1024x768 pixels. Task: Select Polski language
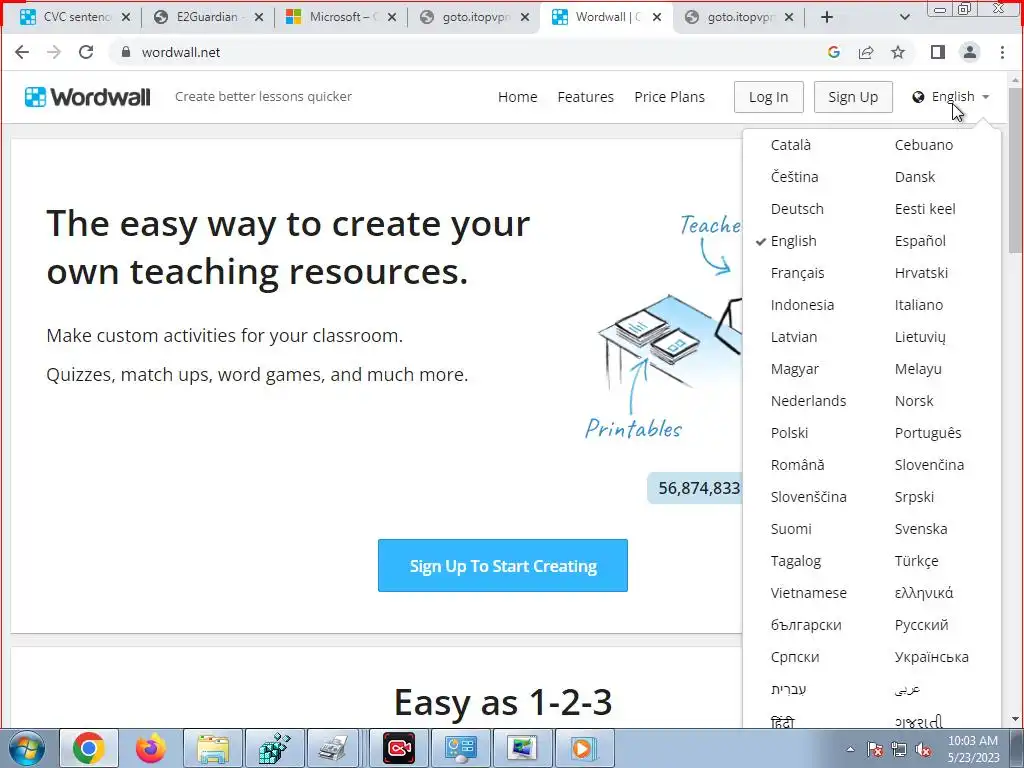pyautogui.click(x=789, y=433)
